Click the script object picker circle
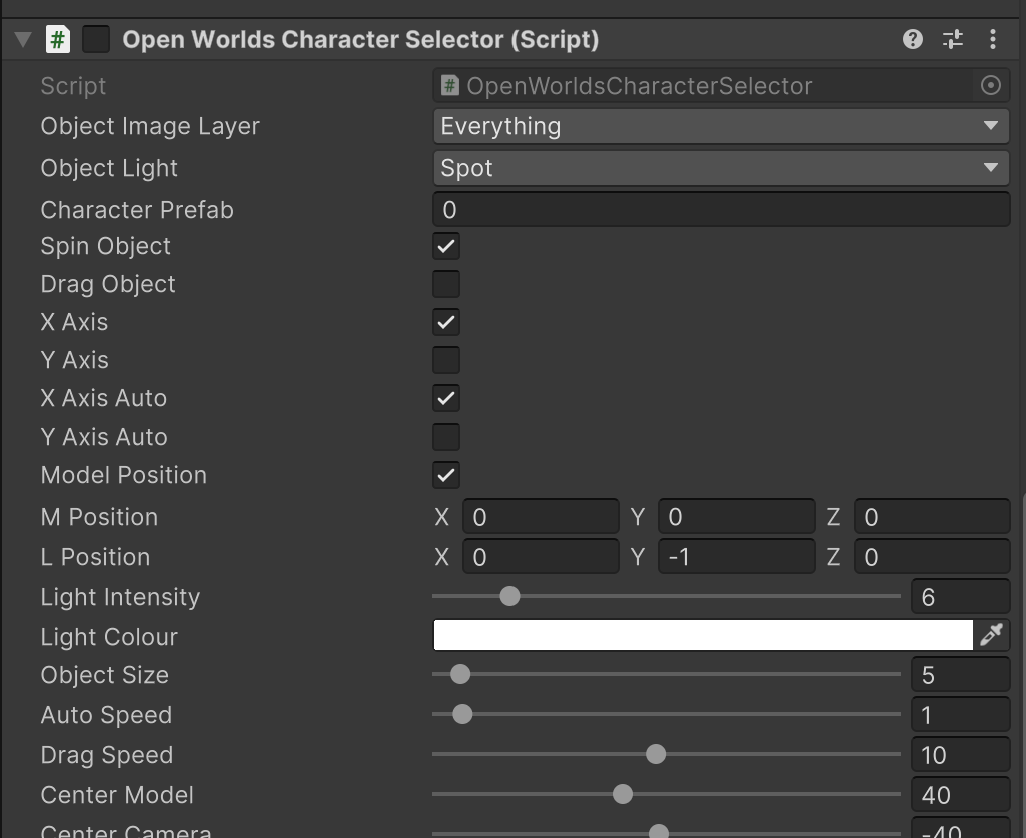1026x838 pixels. (990, 86)
